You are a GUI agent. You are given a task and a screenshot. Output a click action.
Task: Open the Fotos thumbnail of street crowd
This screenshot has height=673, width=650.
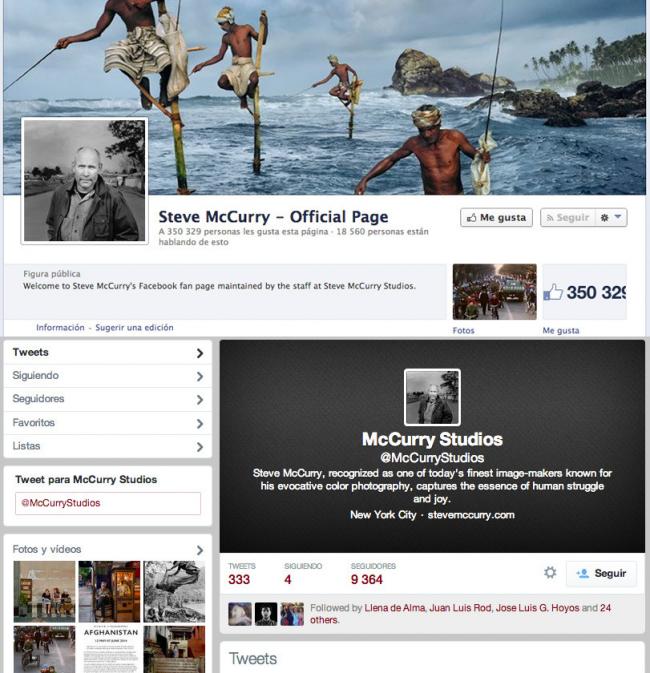494,292
